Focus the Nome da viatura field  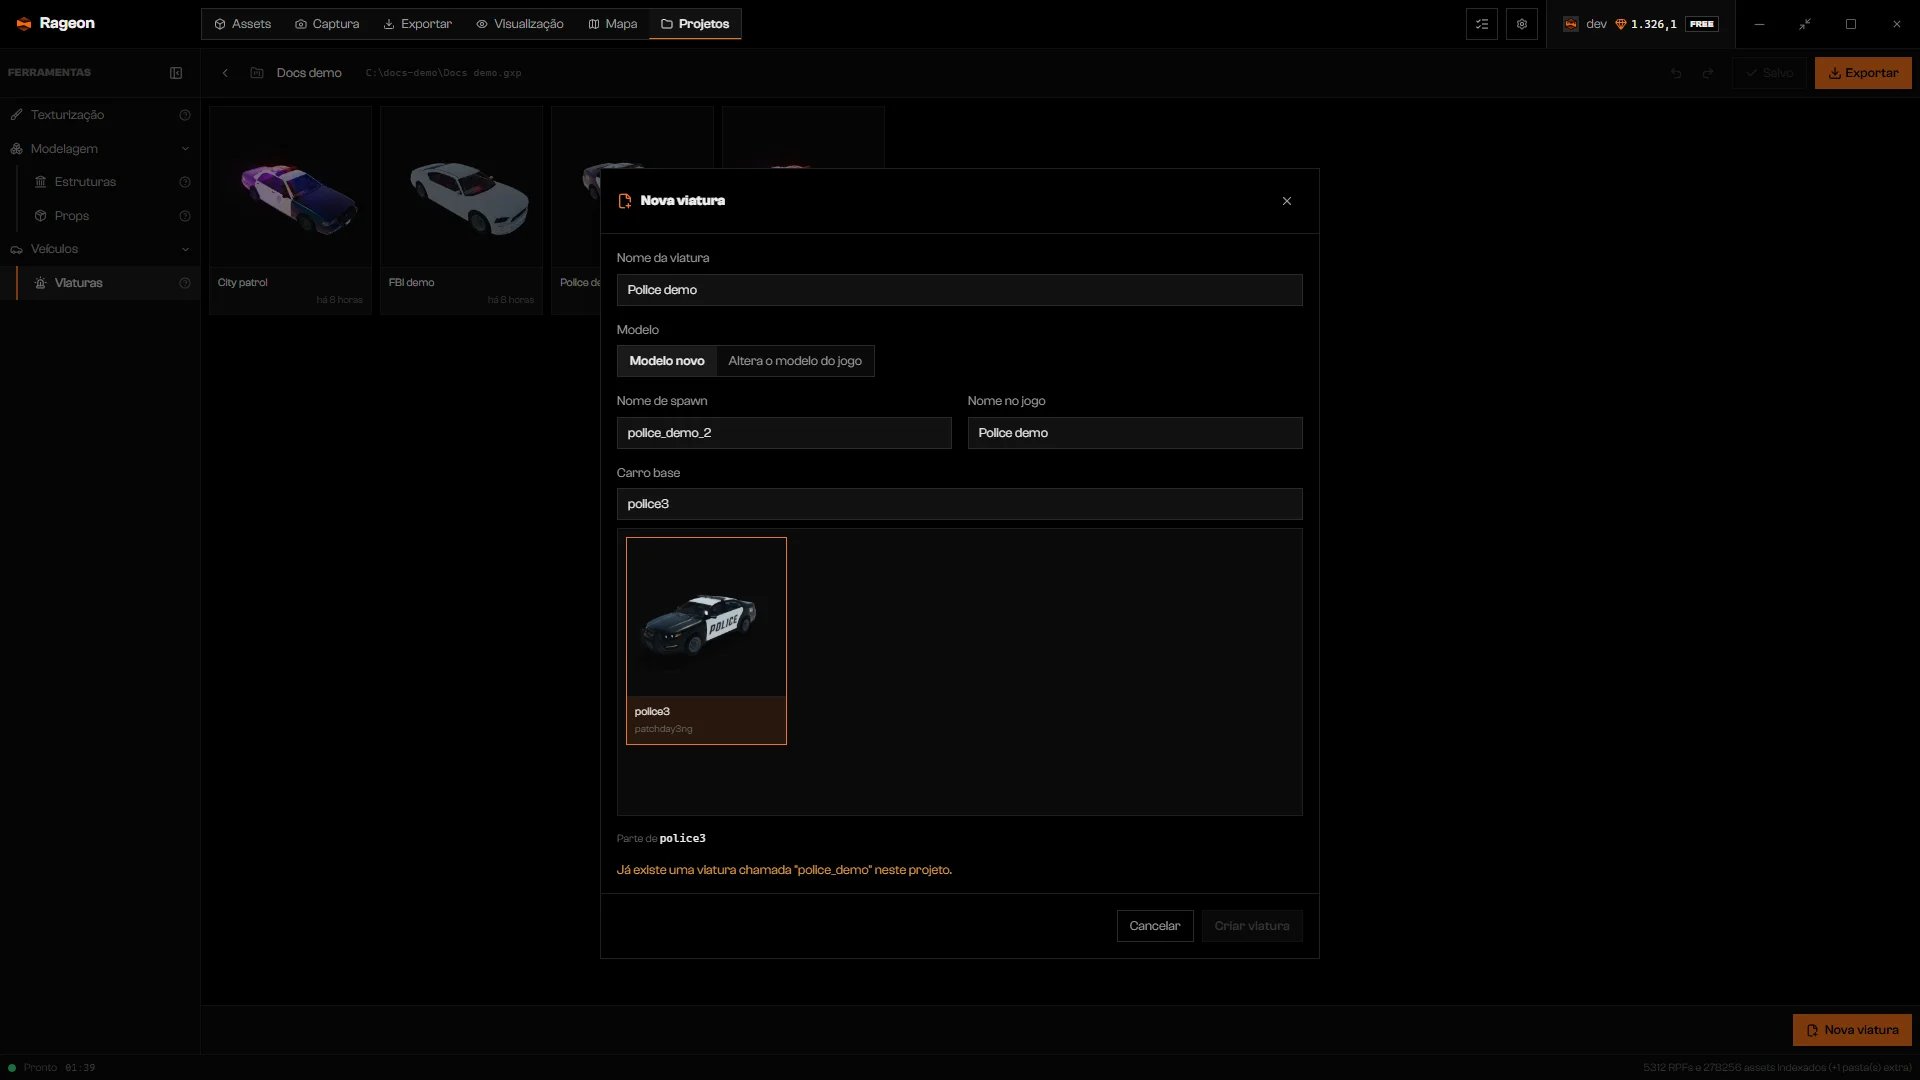point(959,290)
